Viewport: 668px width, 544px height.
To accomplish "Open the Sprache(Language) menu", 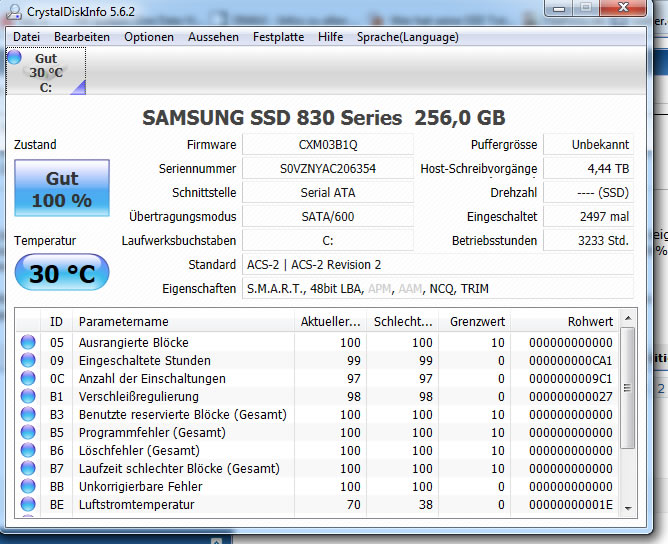I will tap(408, 37).
